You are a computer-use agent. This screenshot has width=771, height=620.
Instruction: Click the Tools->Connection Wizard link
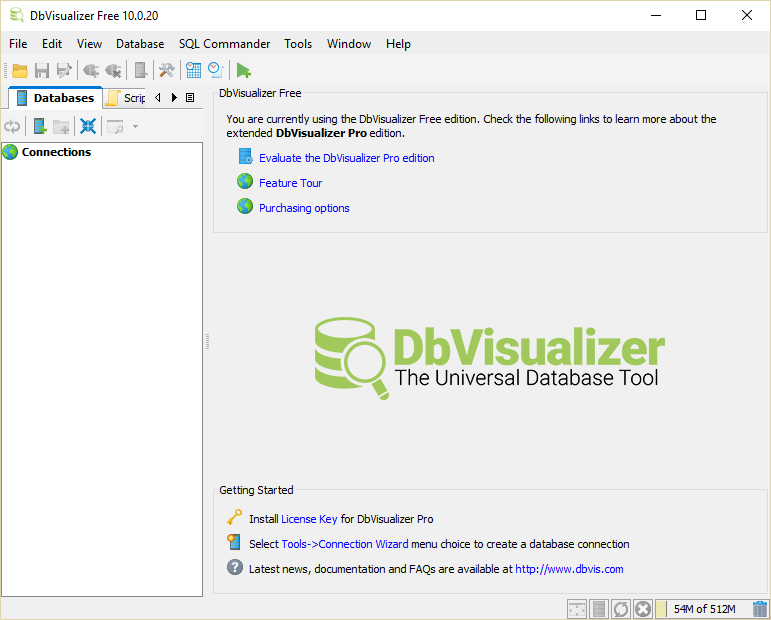(x=345, y=544)
